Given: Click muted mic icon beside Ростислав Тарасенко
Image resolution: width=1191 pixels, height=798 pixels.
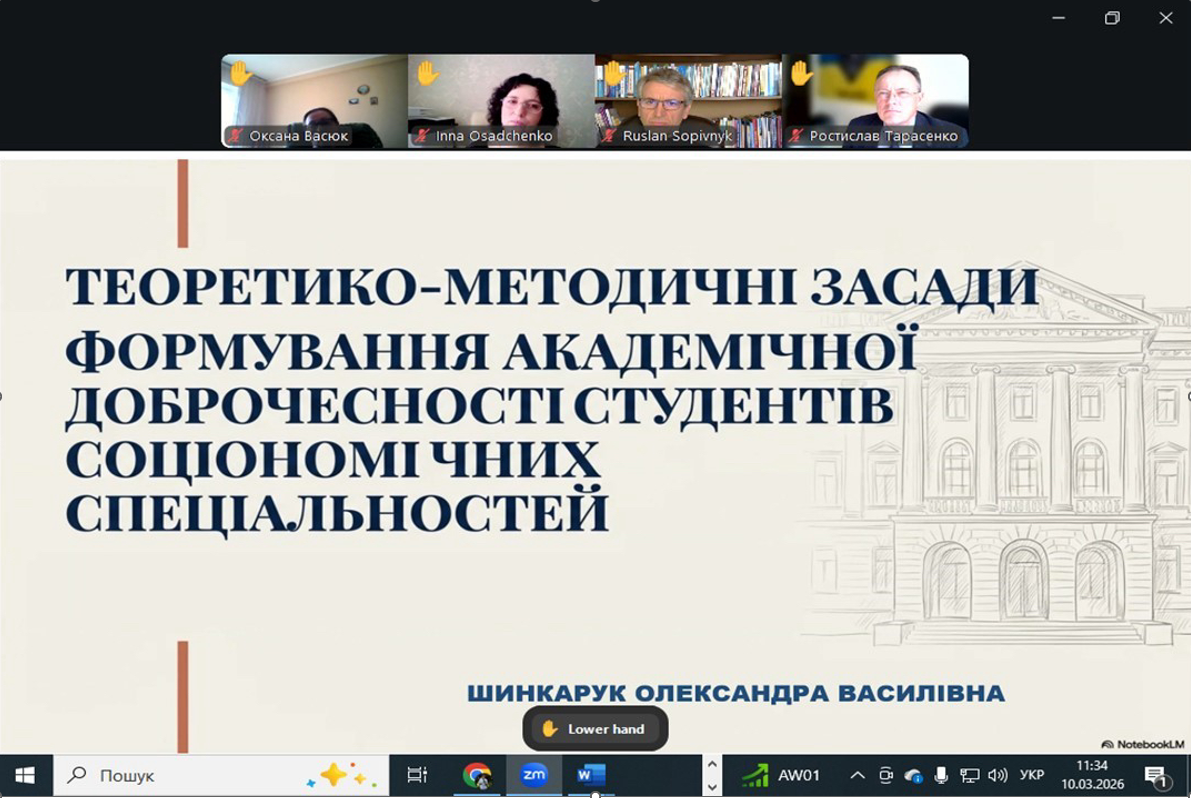Looking at the screenshot, I should (796, 136).
